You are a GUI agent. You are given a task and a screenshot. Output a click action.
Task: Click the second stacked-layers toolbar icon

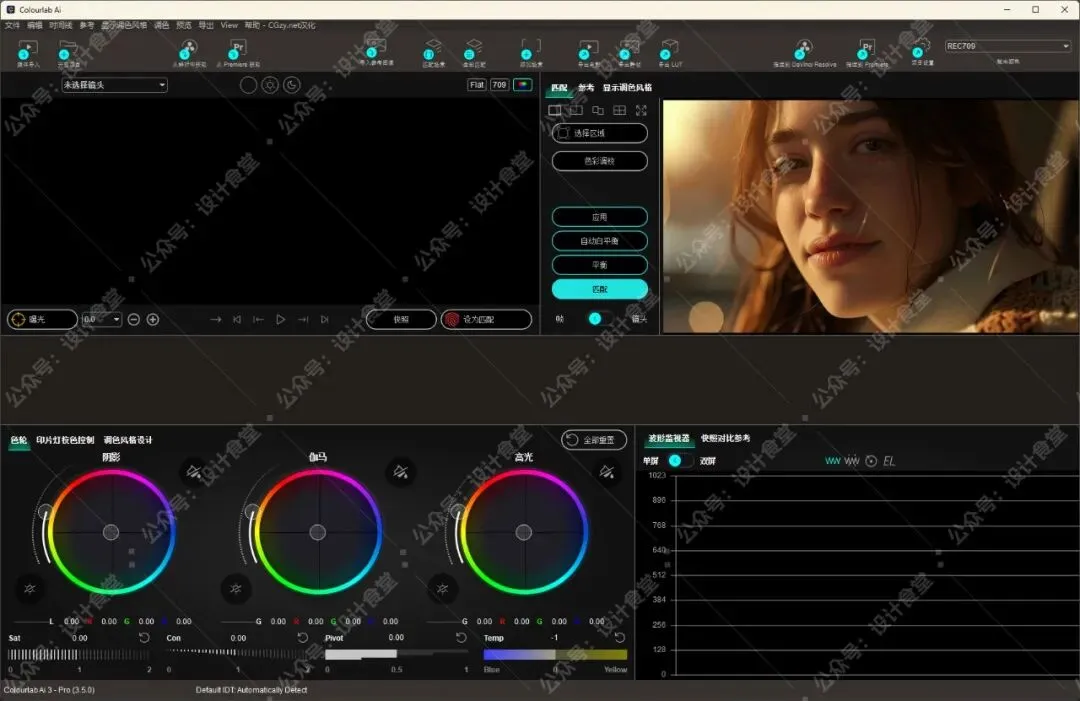coord(473,51)
